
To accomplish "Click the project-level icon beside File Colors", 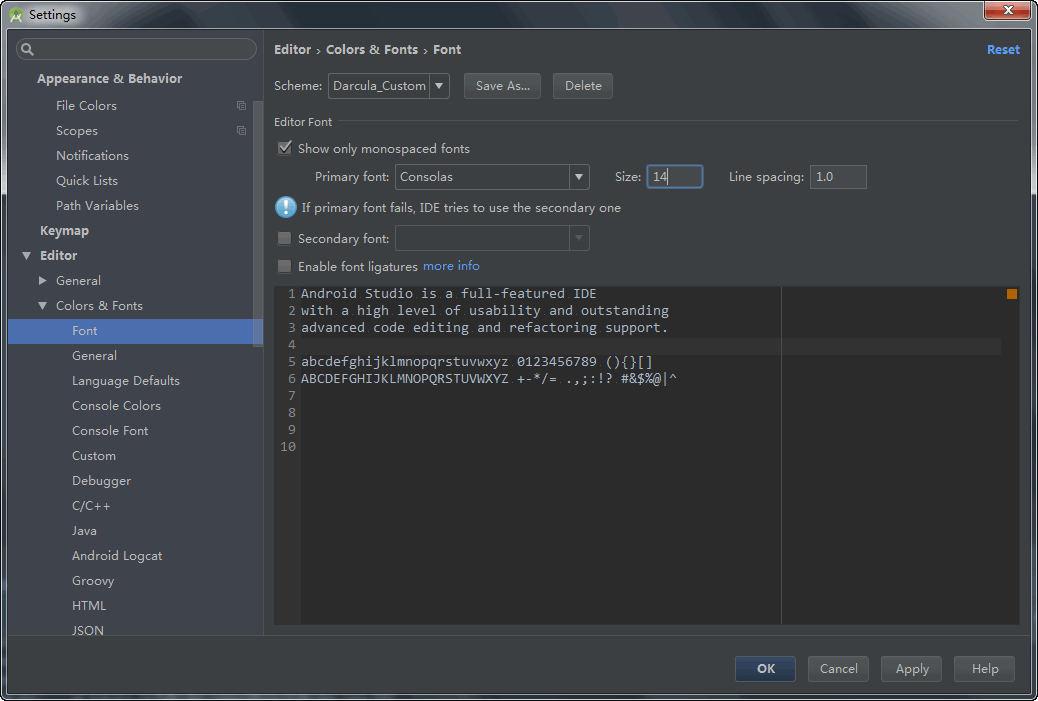I will click(242, 106).
